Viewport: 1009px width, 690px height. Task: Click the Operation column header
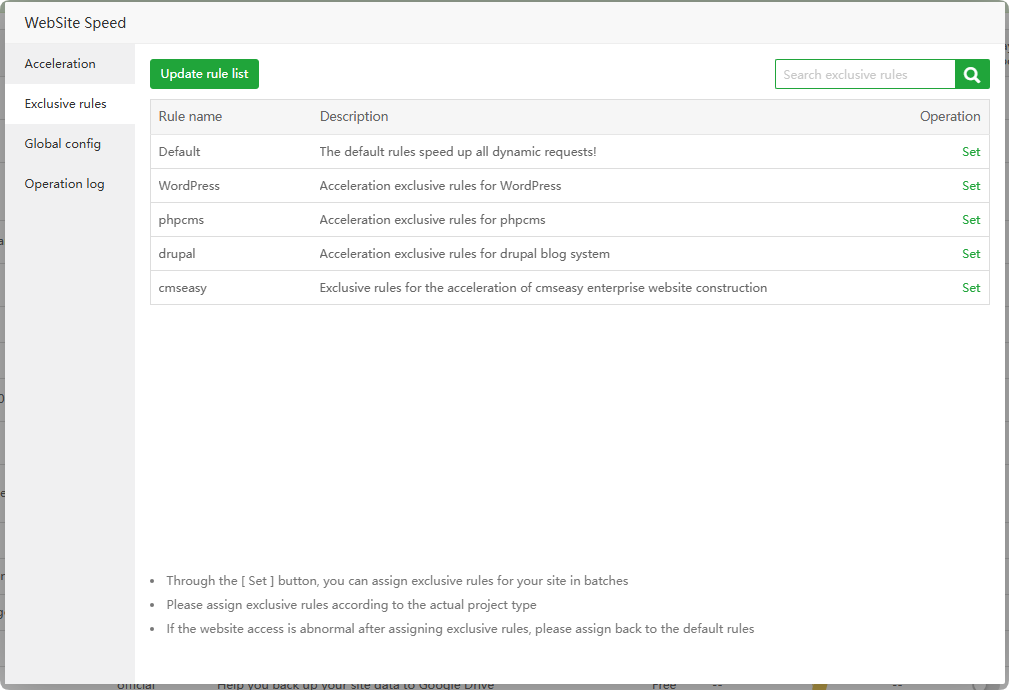coord(950,117)
